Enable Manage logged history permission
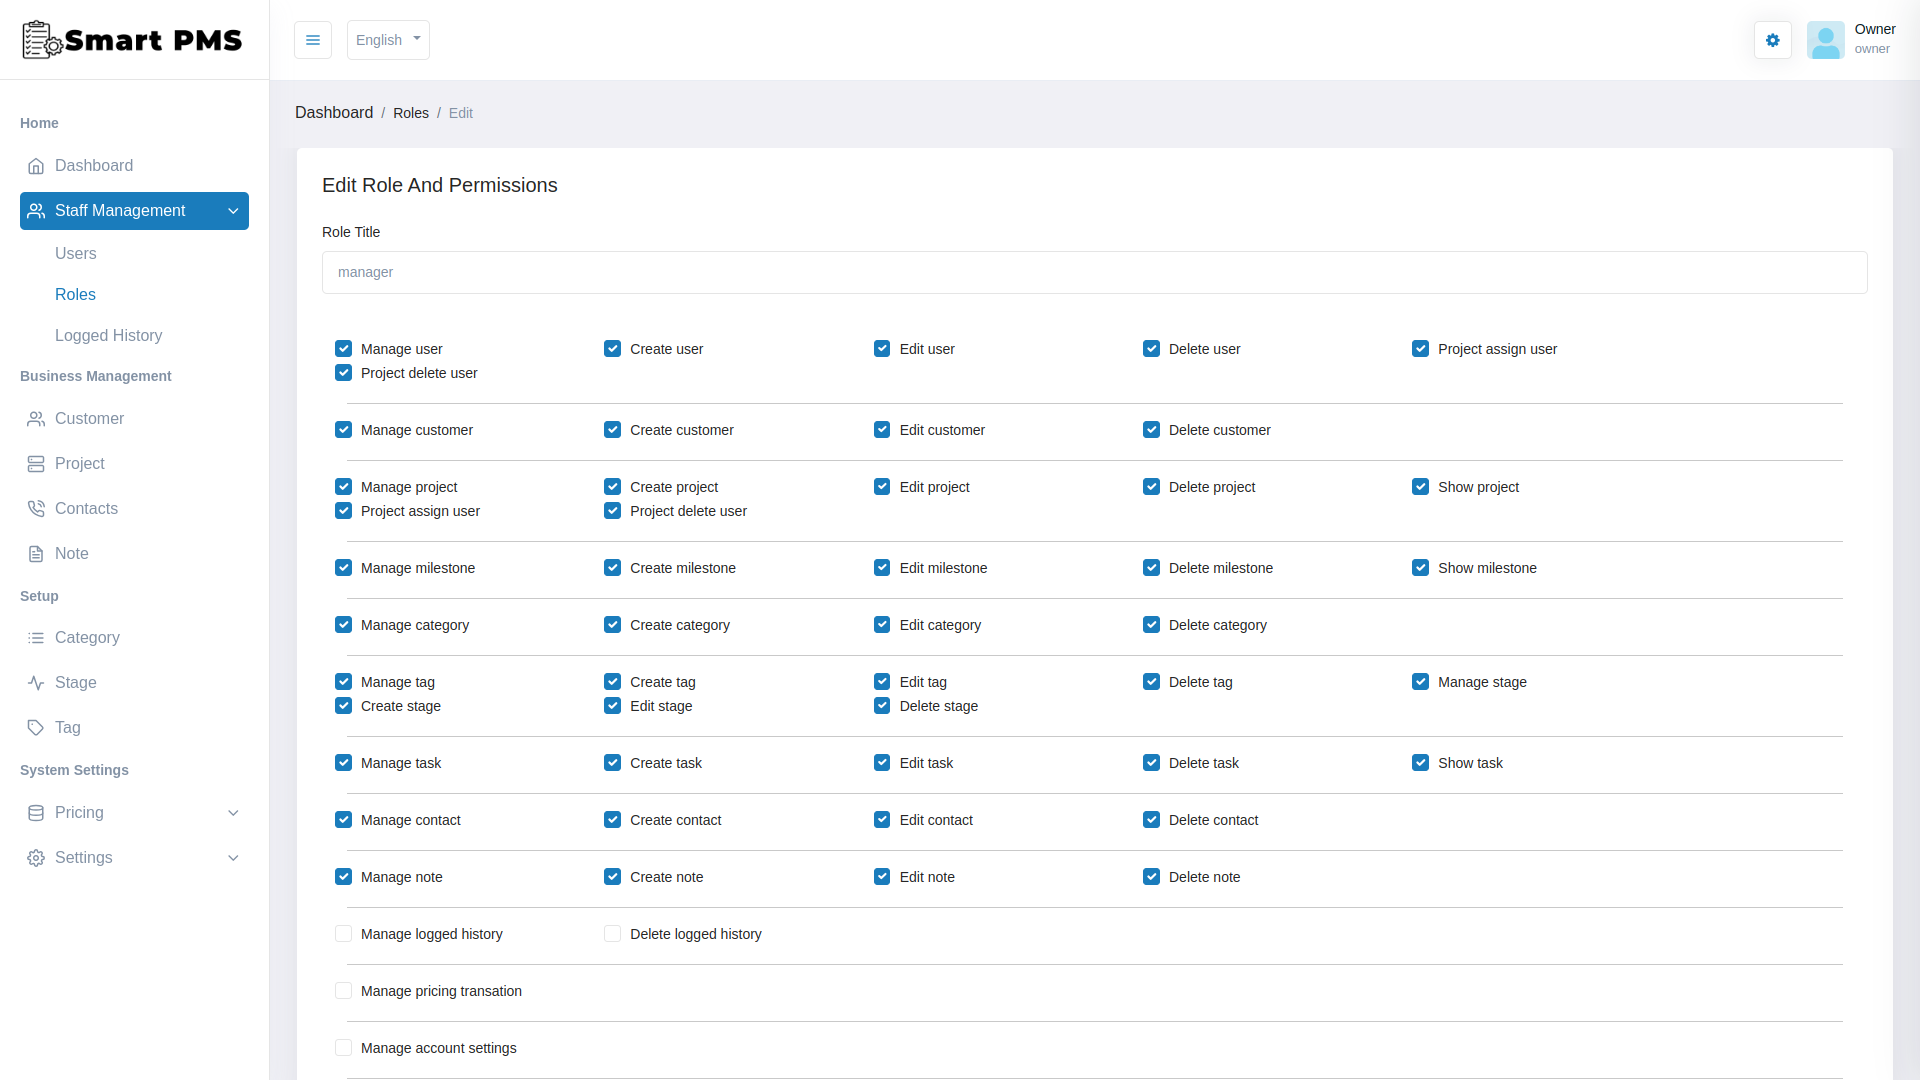The height and width of the screenshot is (1080, 1920). tap(343, 933)
